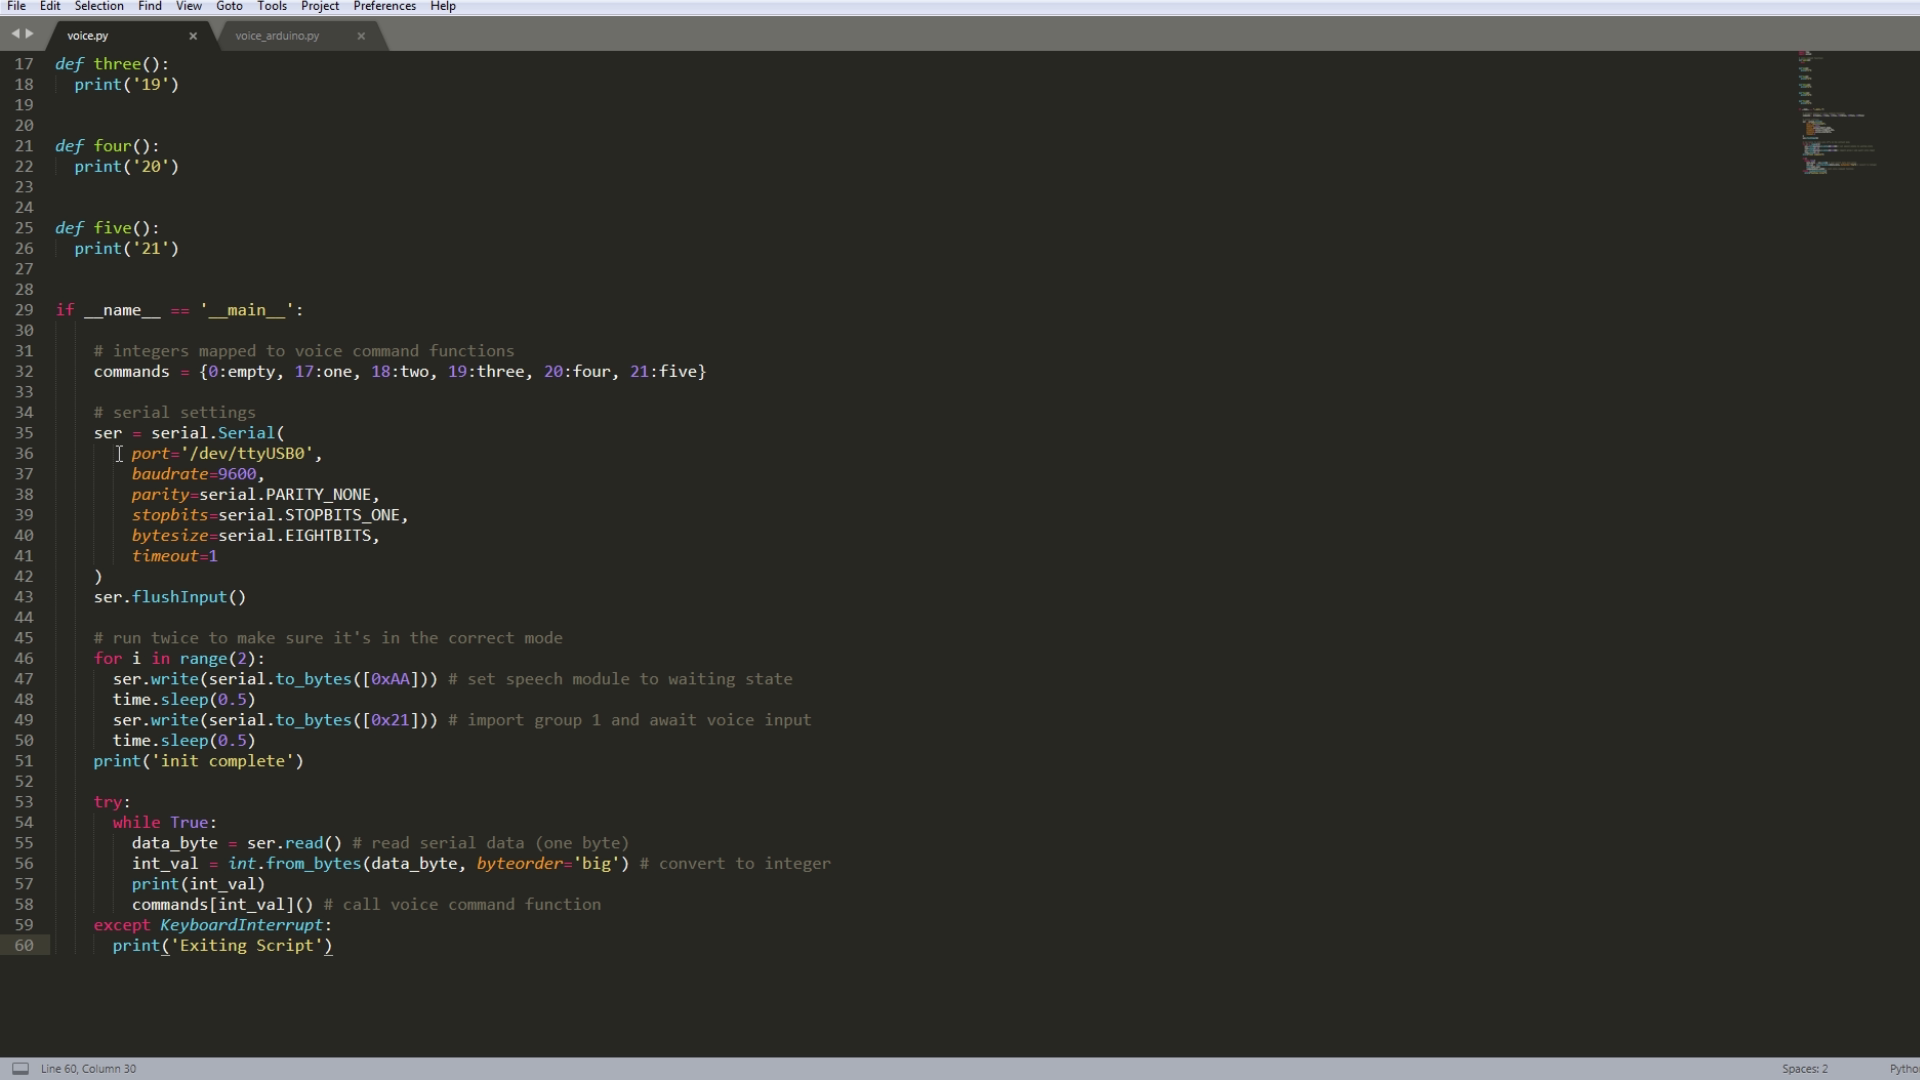The width and height of the screenshot is (1920, 1080).
Task: Click line 32 commands dictionary definition
Action: (x=400, y=371)
